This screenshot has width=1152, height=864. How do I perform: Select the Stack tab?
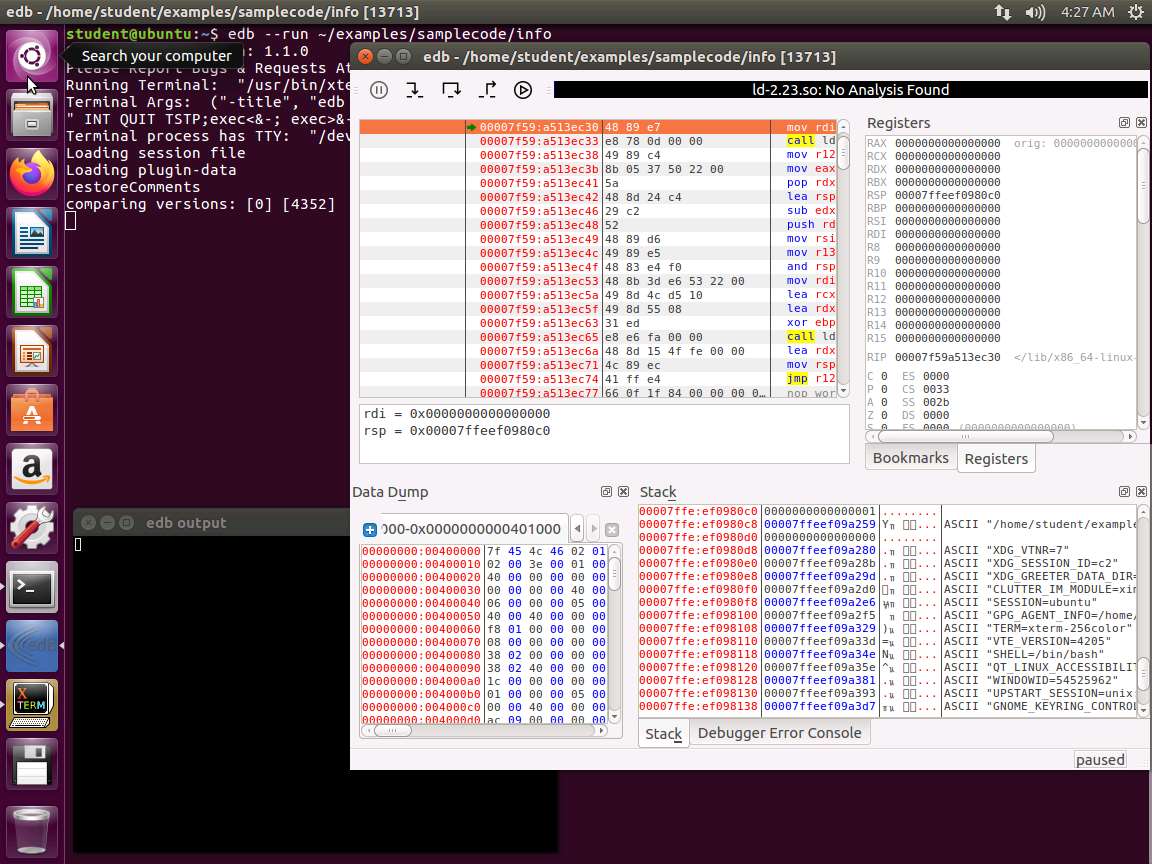click(663, 733)
